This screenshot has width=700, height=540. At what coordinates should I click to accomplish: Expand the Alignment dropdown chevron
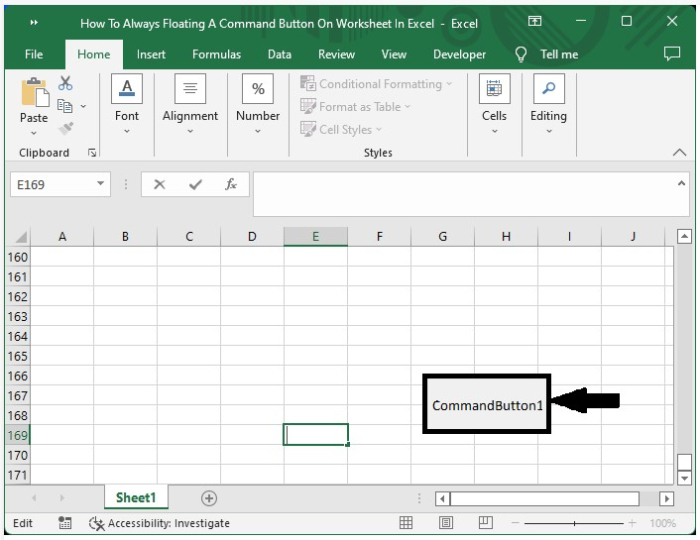pos(190,131)
